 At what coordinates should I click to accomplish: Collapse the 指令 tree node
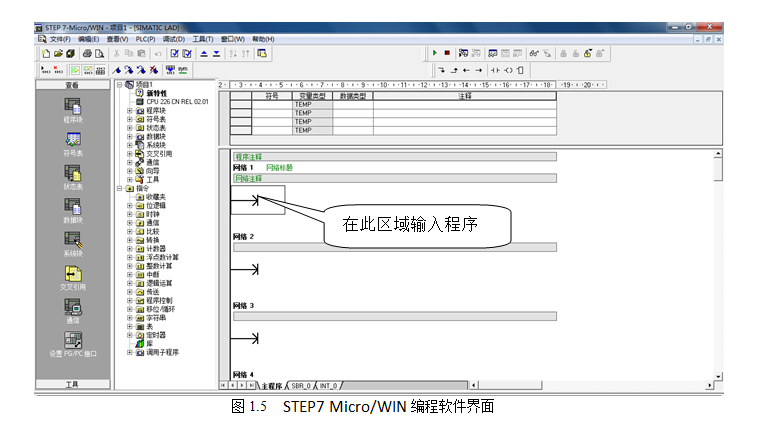coord(119,188)
